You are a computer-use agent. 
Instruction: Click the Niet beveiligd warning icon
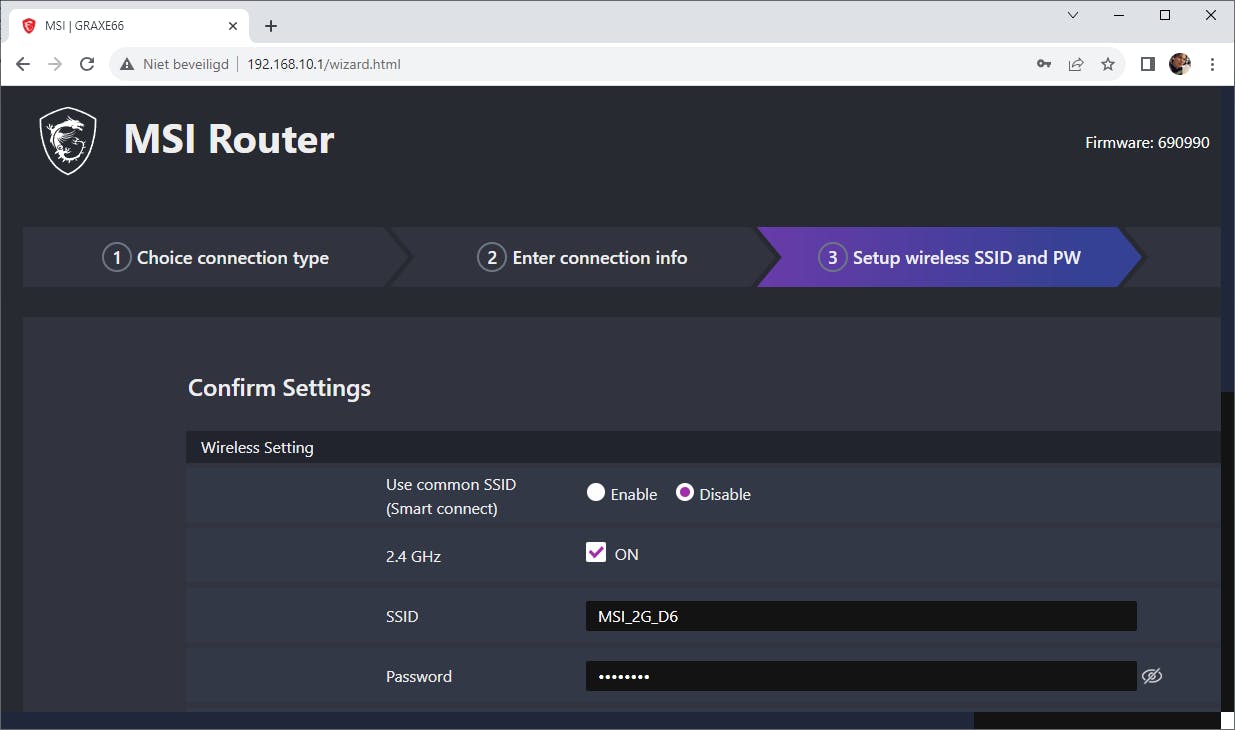(127, 64)
